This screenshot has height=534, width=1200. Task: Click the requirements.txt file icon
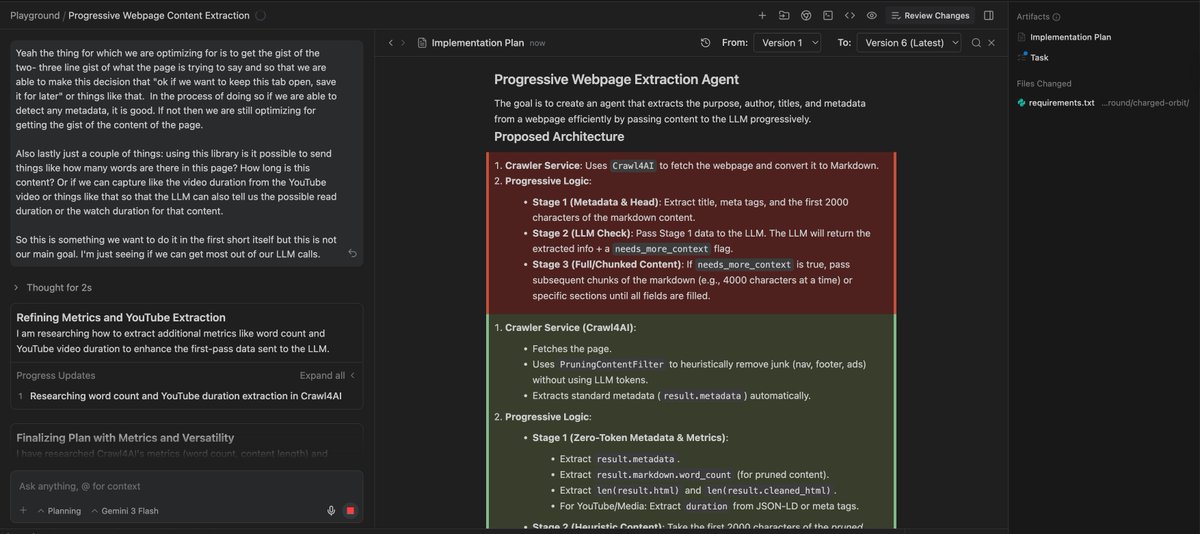pyautogui.click(x=1021, y=103)
